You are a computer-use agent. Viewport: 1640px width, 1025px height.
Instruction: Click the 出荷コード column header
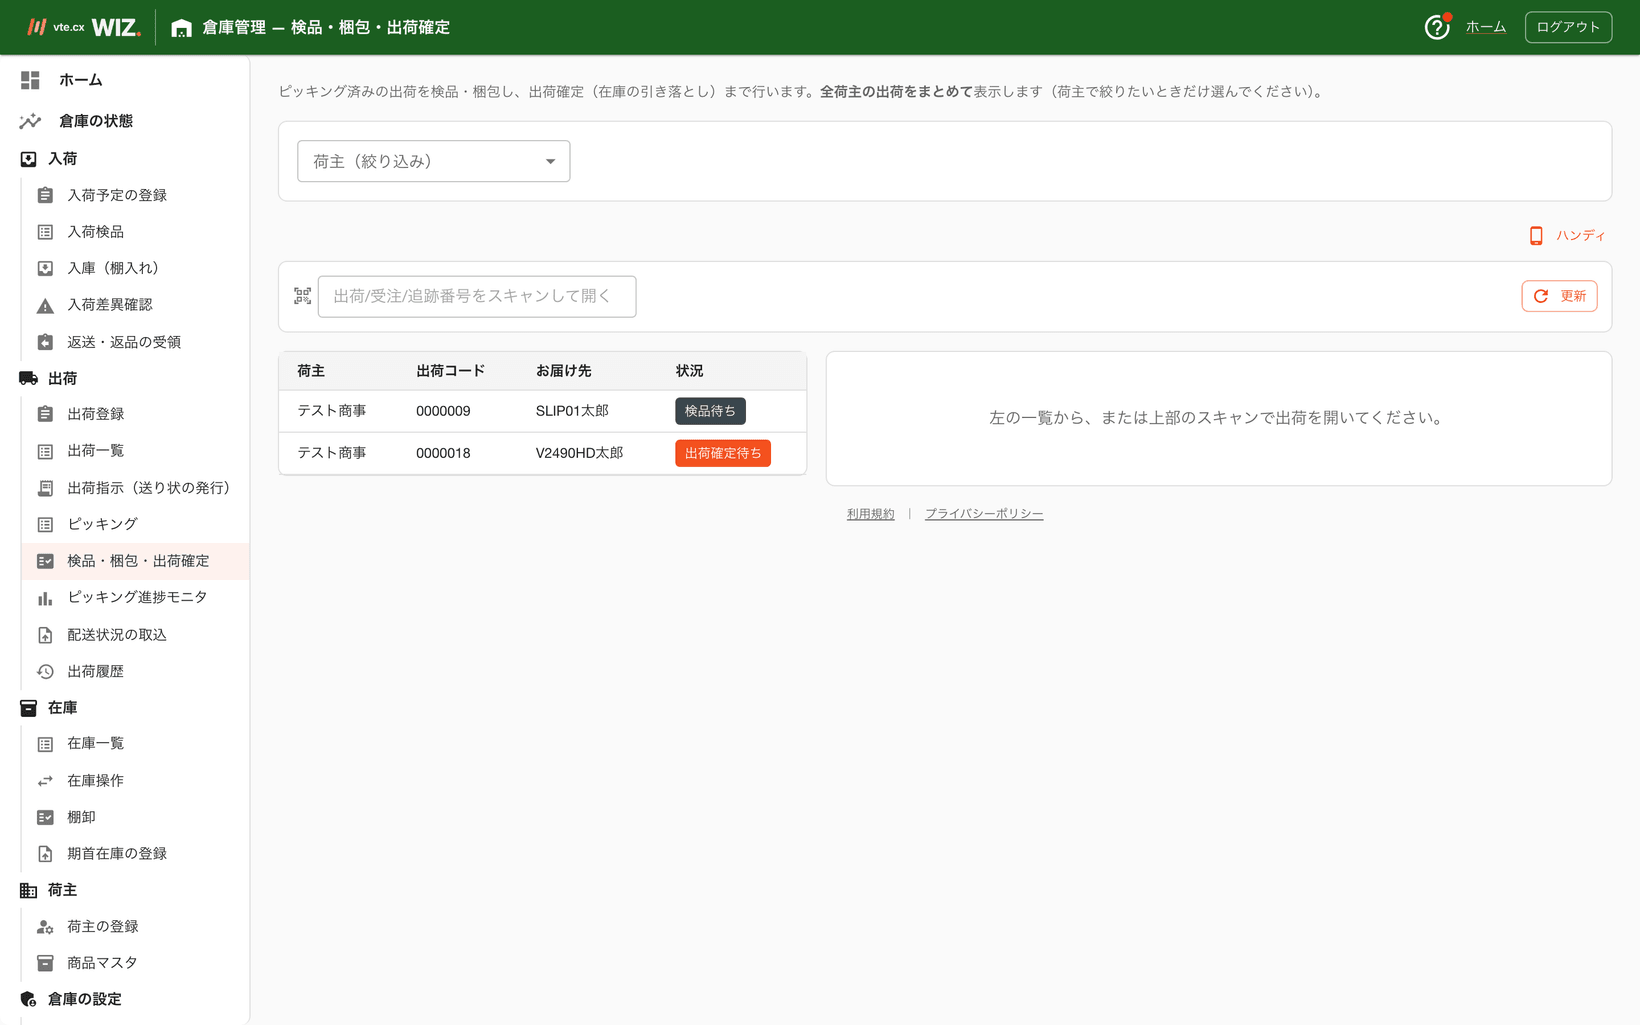click(x=450, y=371)
